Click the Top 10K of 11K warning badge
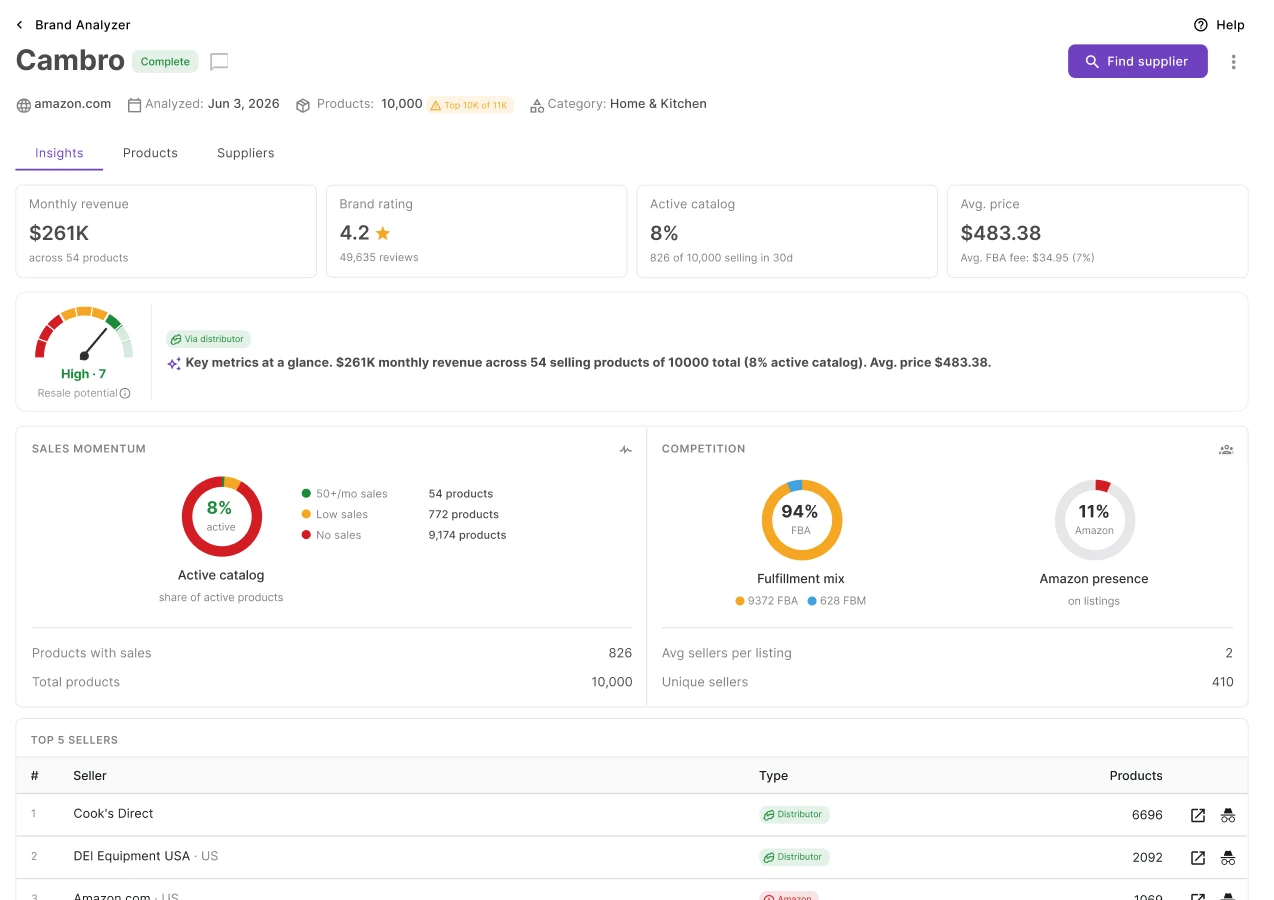 point(470,105)
